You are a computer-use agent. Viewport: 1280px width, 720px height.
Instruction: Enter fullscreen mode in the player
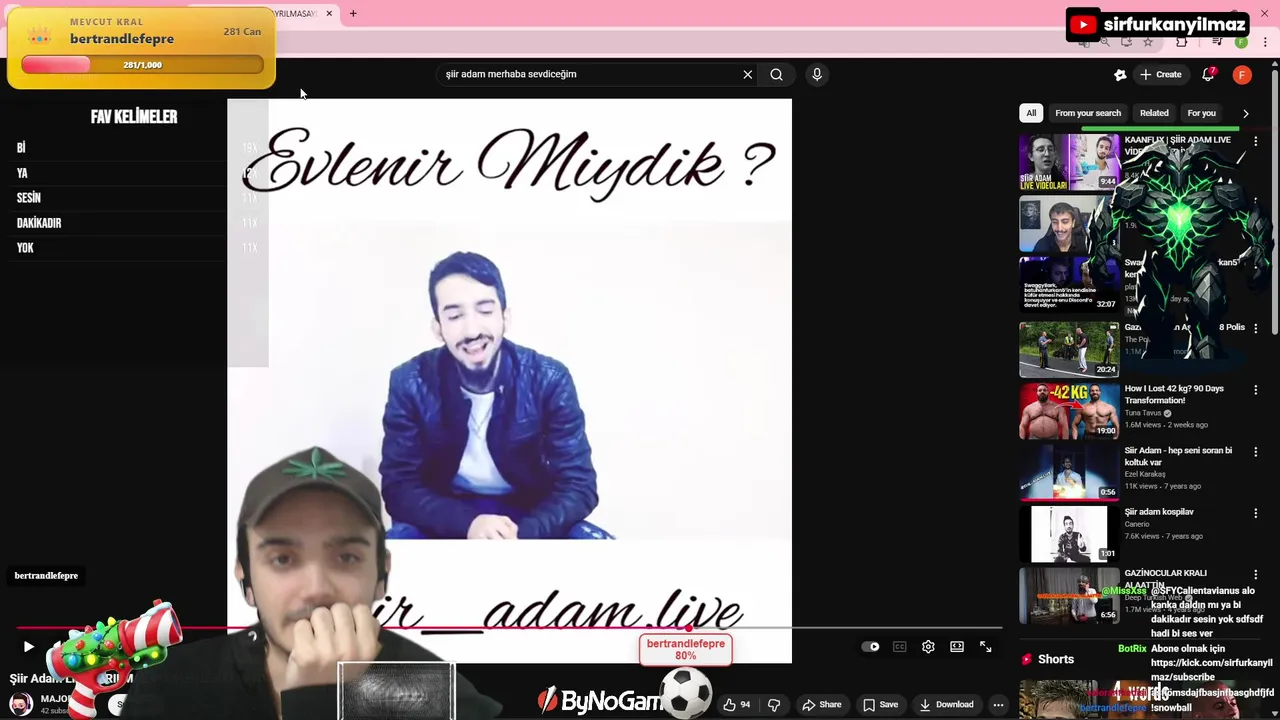tap(985, 647)
